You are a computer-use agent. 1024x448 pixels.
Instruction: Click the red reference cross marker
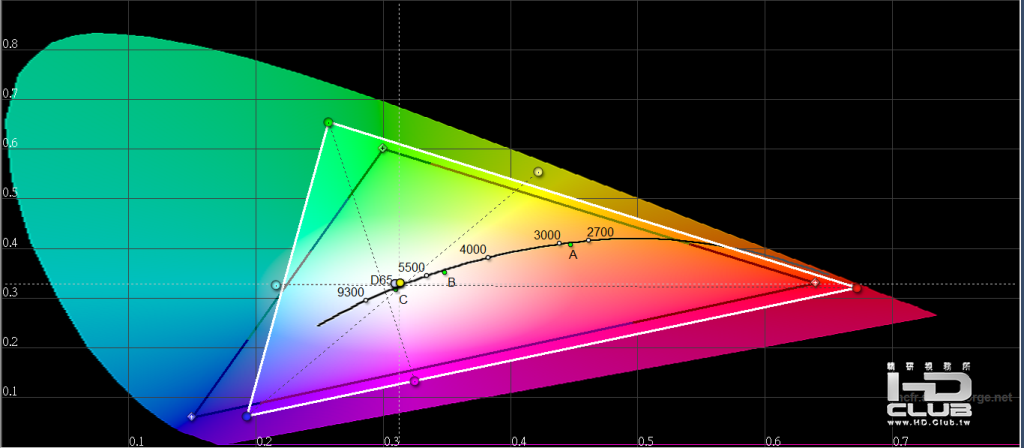point(815,282)
